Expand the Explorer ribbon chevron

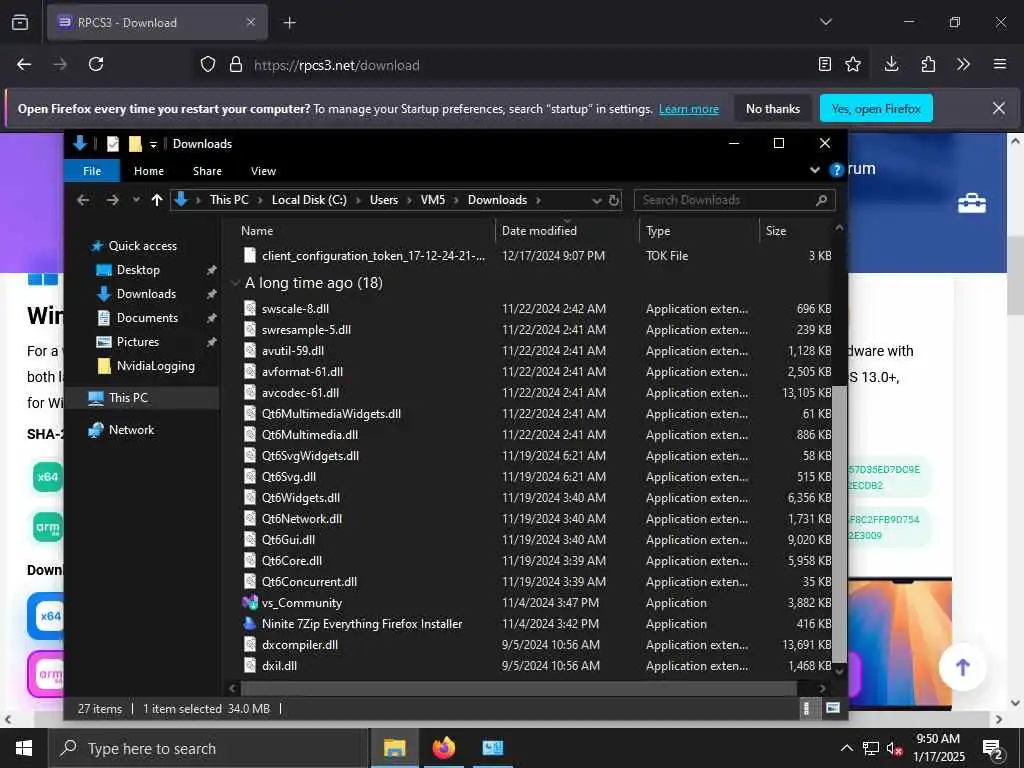click(815, 170)
